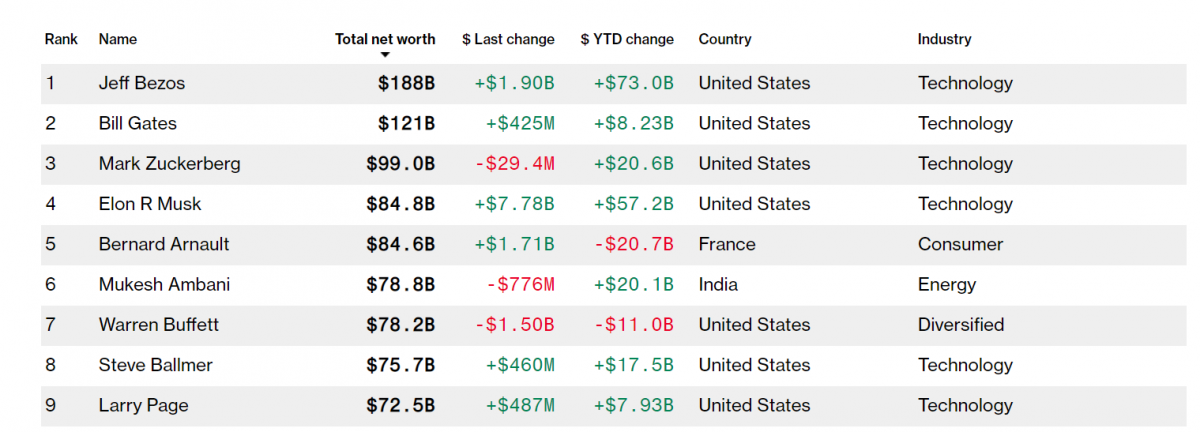Open Bill Gates profile link
Screen dimensions: 1200x432
point(138,123)
